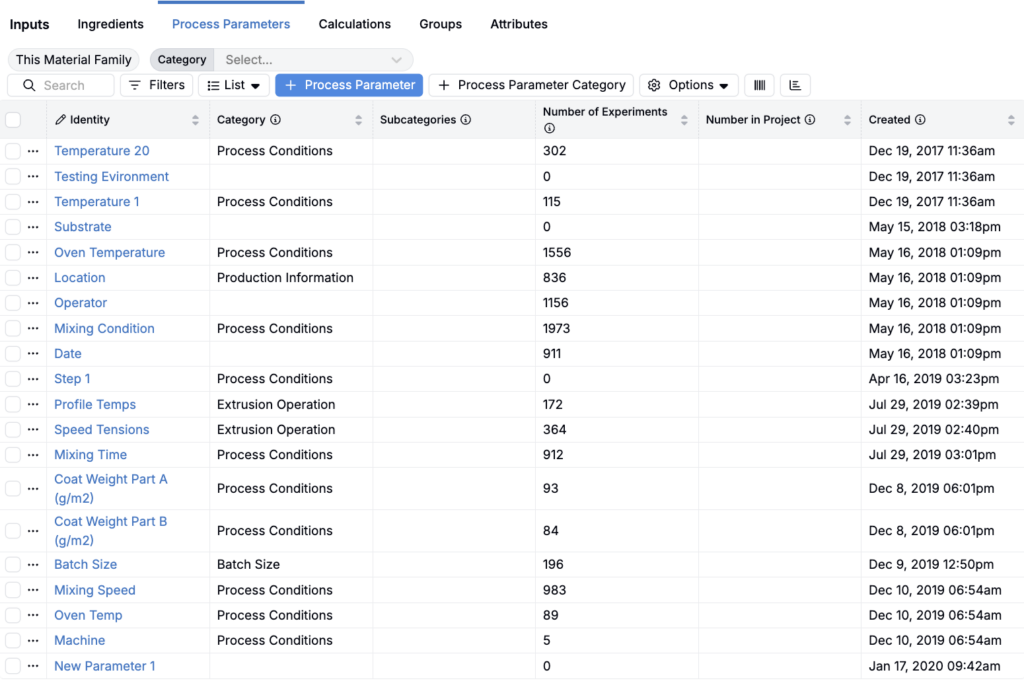Go to the Calculations tab
Screen dimensions: 1024x695
pyautogui.click(x=354, y=24)
